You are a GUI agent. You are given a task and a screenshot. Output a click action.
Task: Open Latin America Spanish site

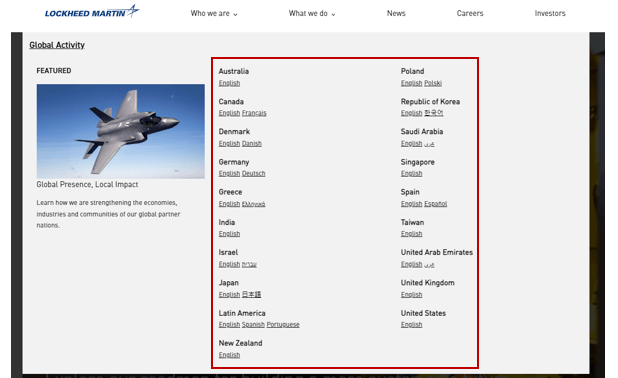(253, 324)
